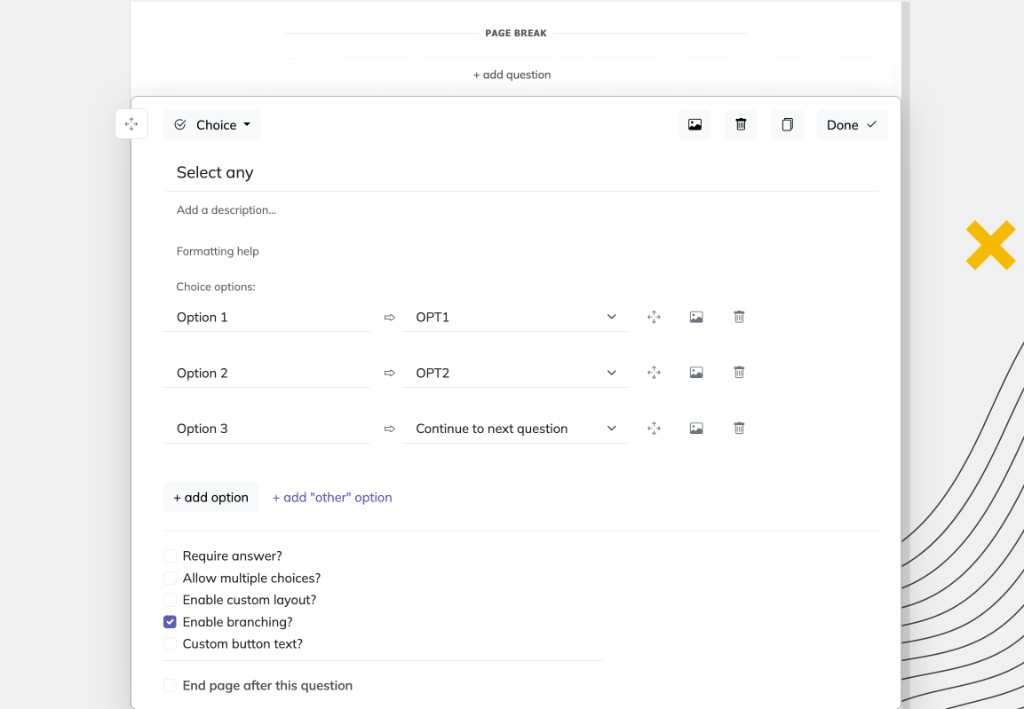Duplicate the question using copy icon
1024x709 pixels.
coord(787,125)
